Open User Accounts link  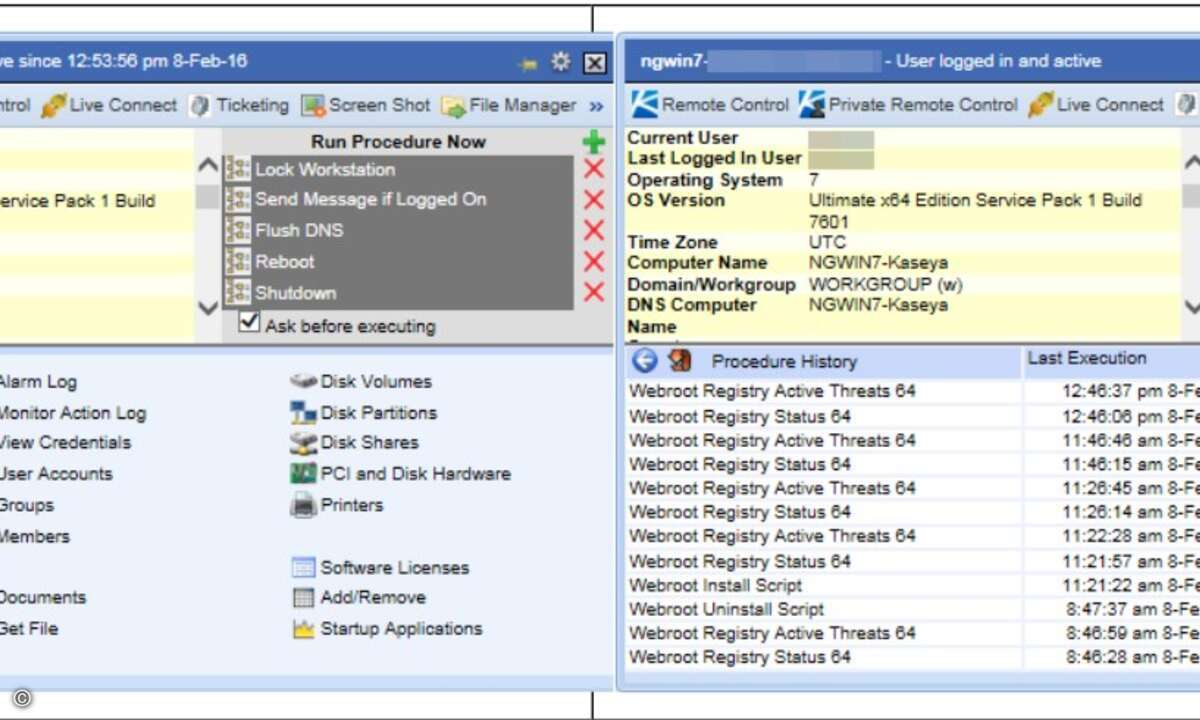click(56, 473)
